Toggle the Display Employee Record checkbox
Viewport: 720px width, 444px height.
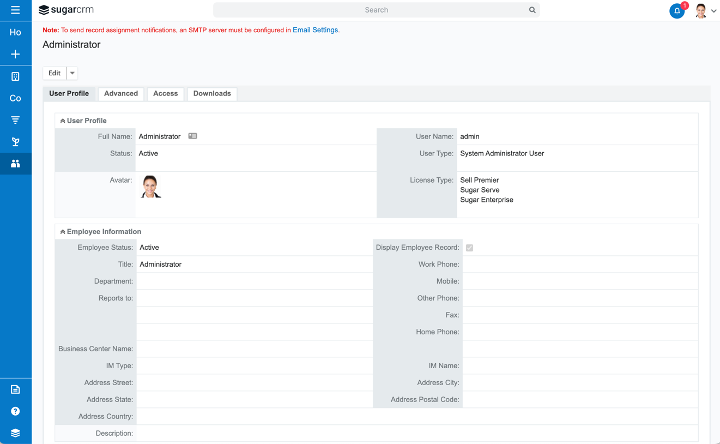point(469,247)
